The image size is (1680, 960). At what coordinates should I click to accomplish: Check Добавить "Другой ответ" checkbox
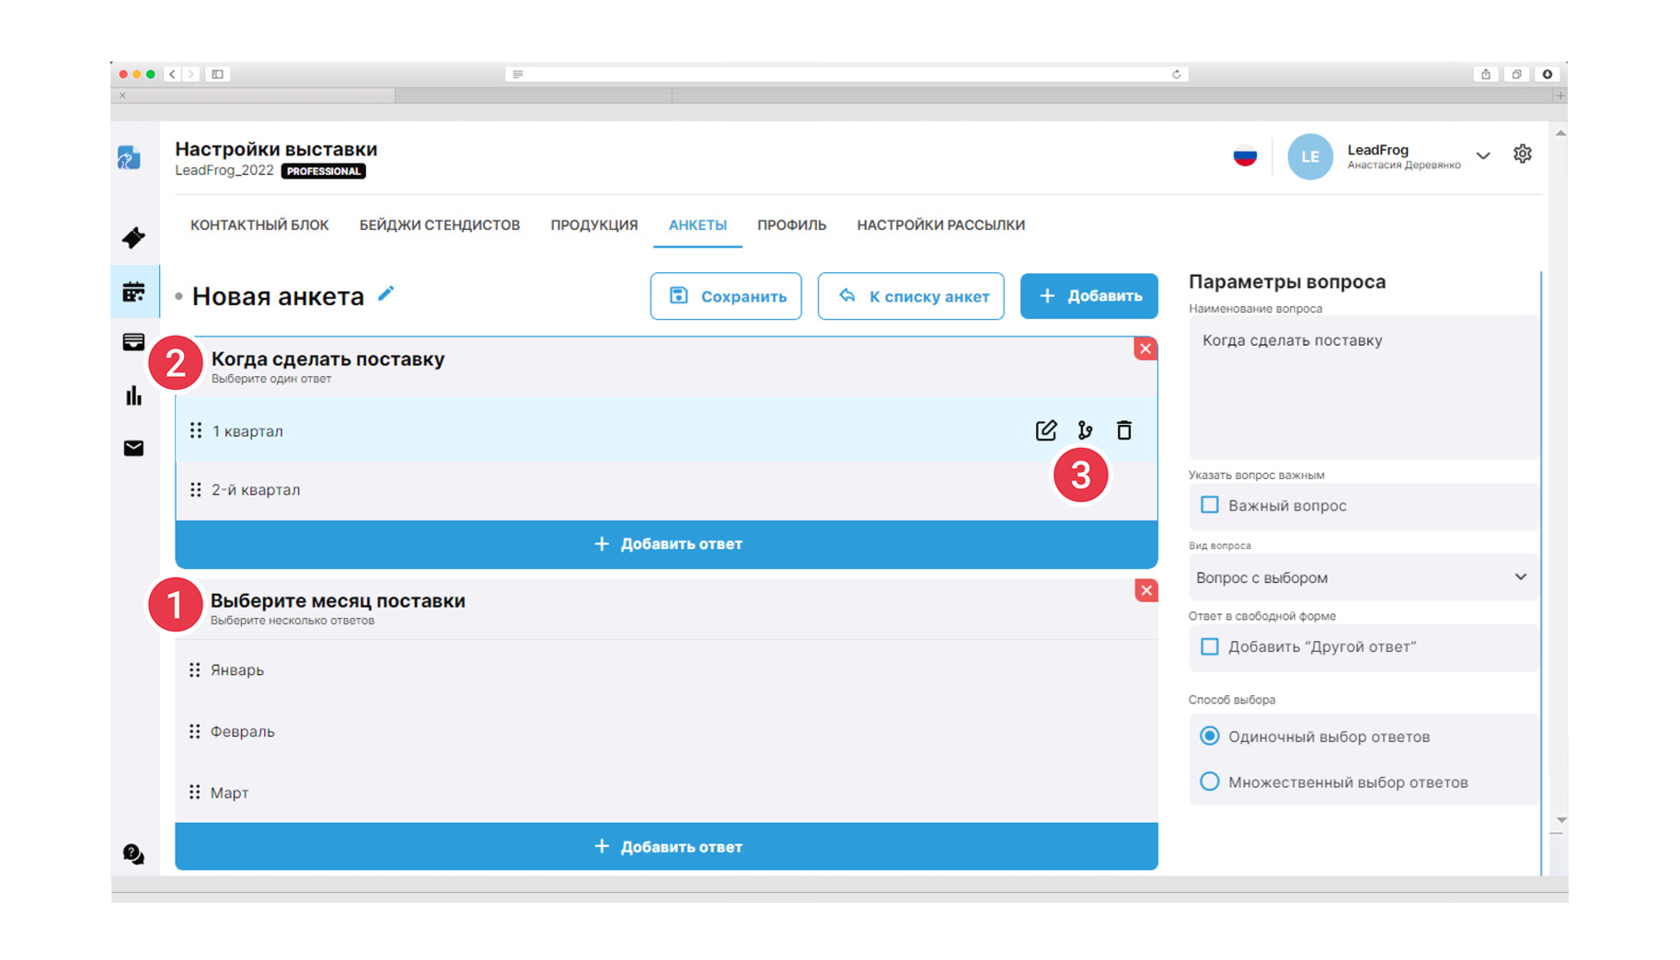[1210, 646]
